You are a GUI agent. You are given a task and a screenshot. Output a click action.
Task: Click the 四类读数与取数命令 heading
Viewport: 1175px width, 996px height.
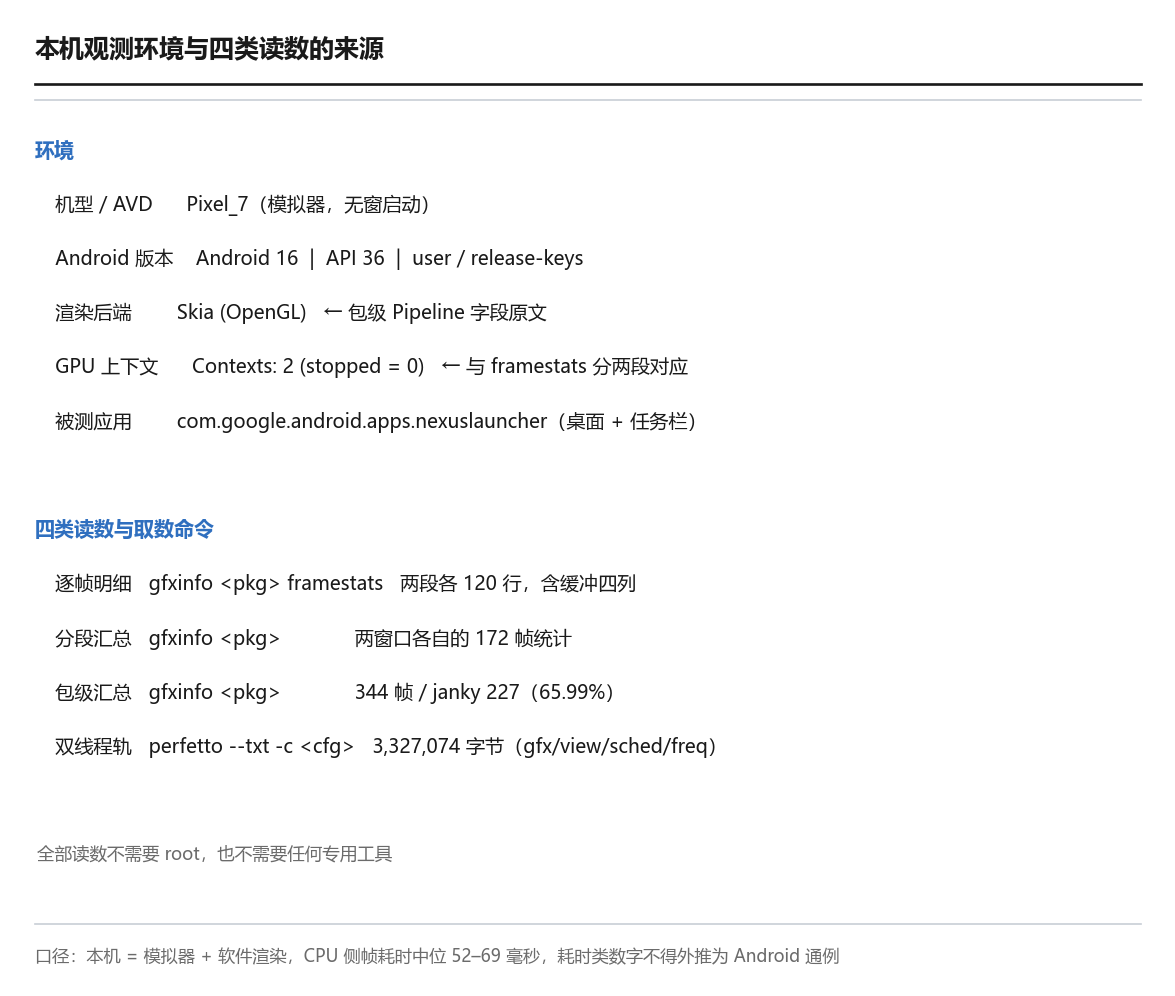click(x=124, y=530)
